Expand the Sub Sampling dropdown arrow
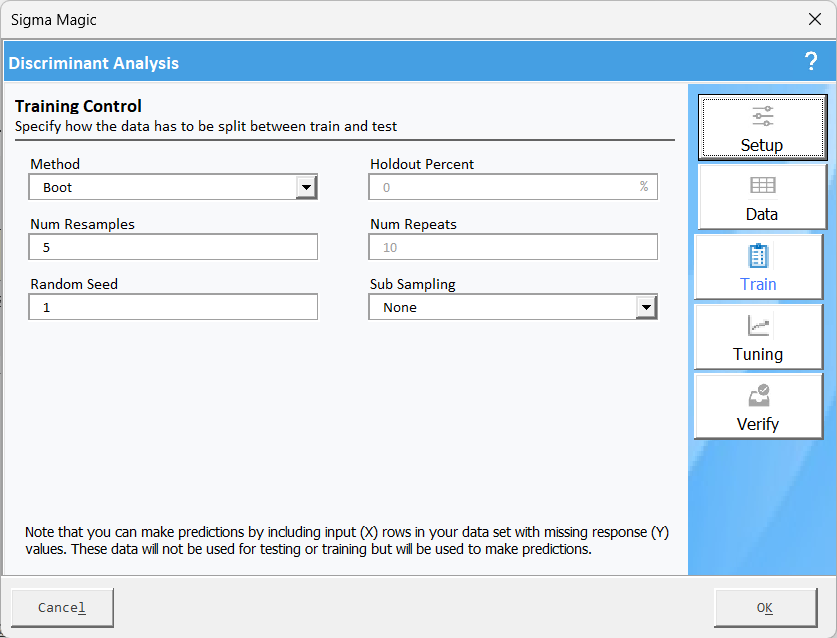837x638 pixels. coord(647,307)
